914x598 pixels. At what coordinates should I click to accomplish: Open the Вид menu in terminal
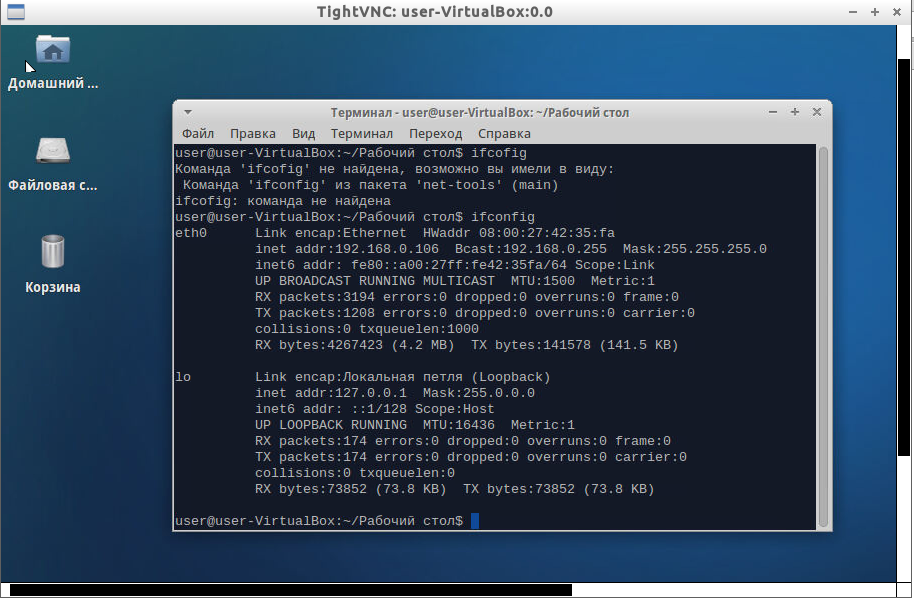coord(303,134)
